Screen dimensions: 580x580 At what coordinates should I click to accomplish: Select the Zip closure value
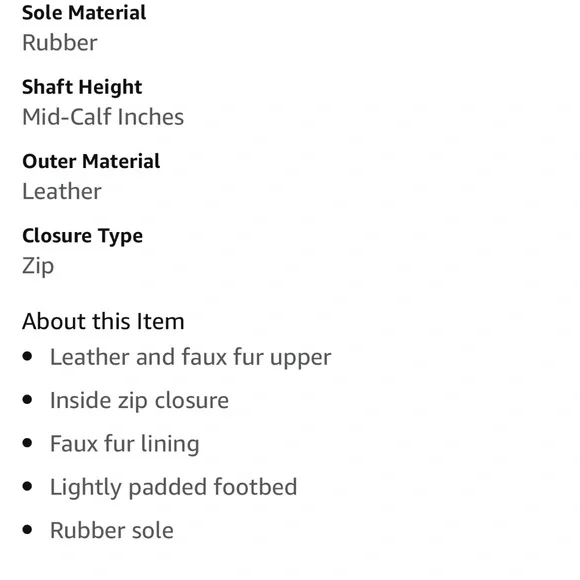38,266
